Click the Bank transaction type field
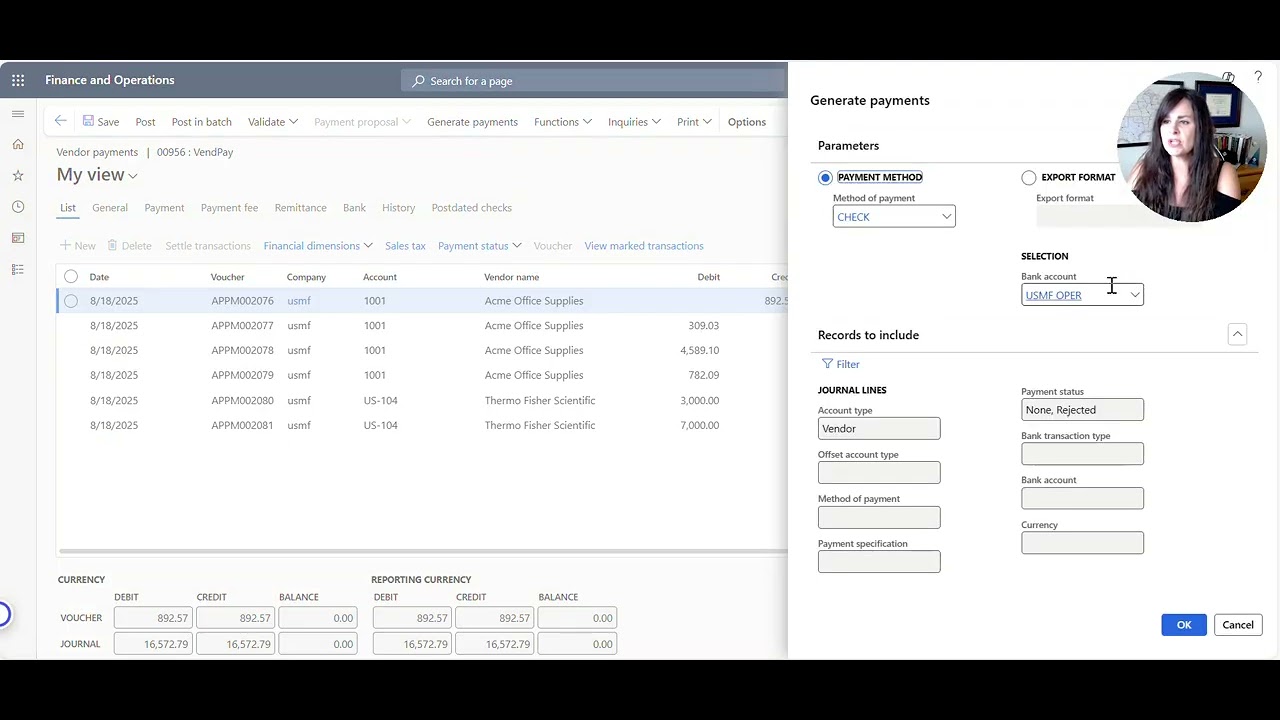 [1082, 454]
